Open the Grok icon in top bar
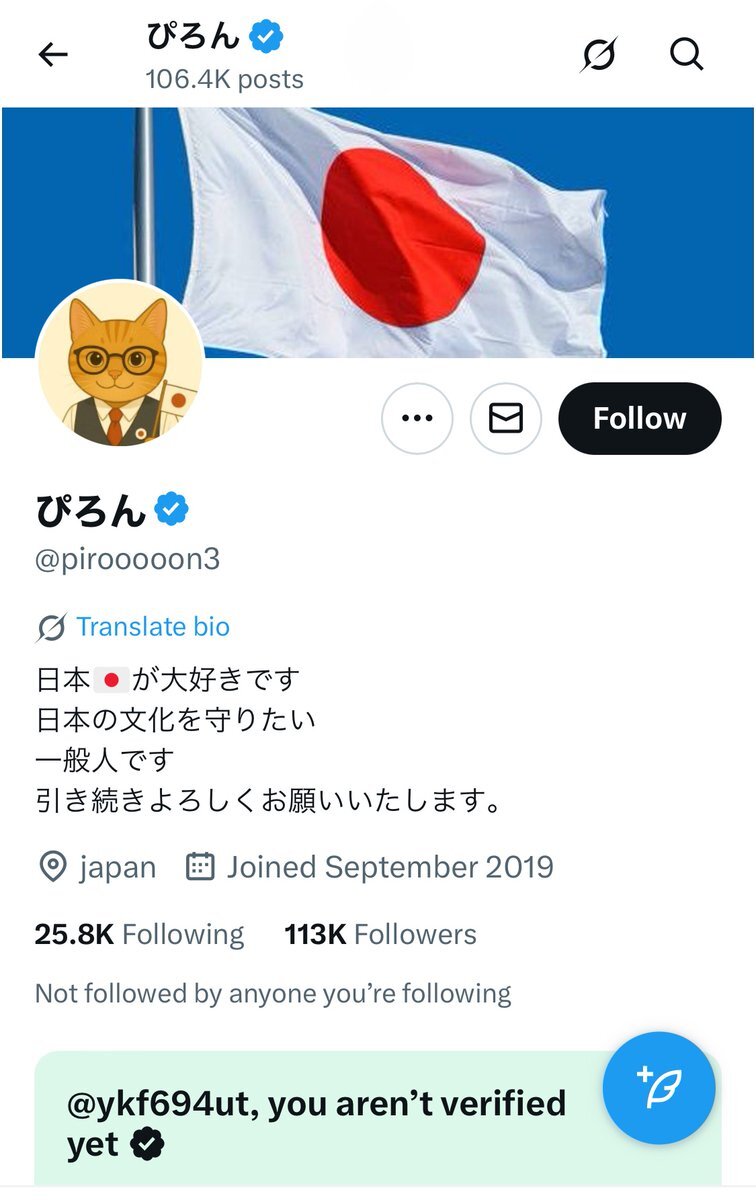 [600, 55]
